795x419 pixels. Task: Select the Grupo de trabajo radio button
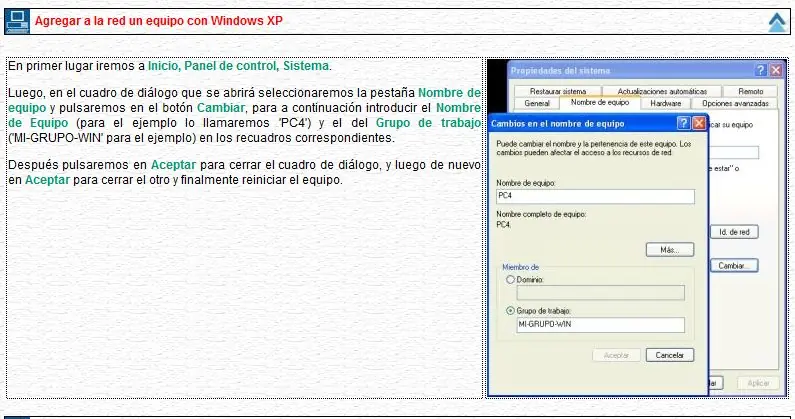(511, 310)
